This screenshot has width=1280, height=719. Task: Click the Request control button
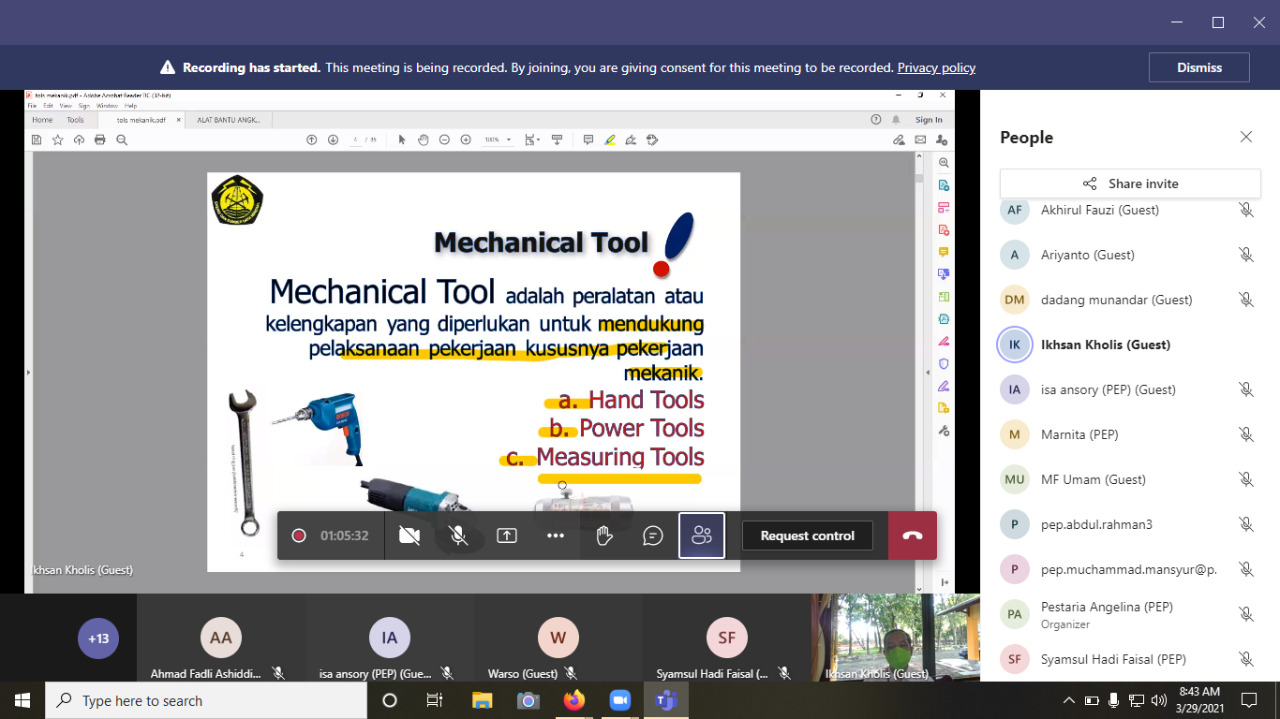(x=807, y=536)
